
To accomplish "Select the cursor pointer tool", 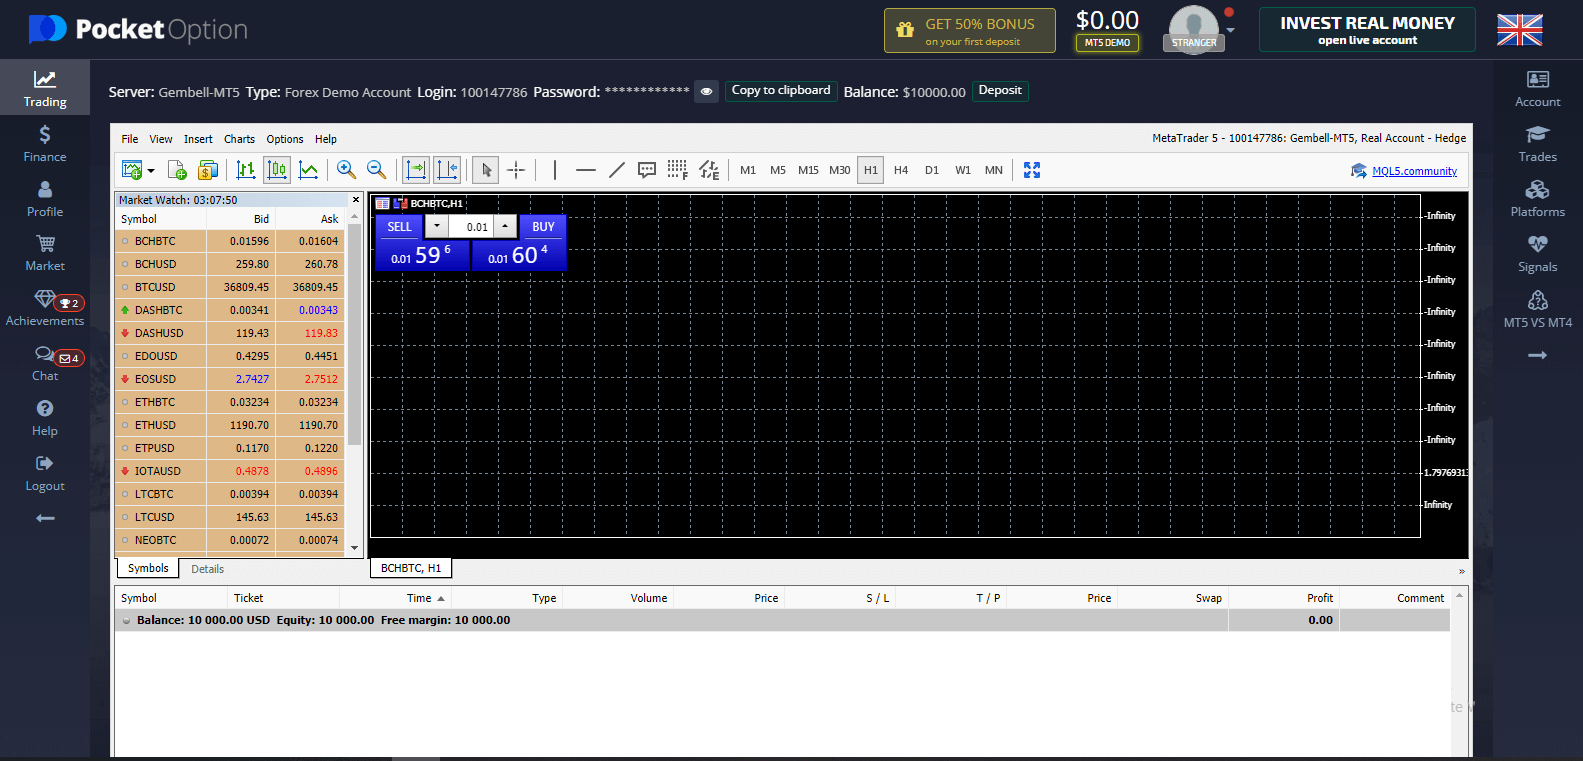I will [x=486, y=170].
